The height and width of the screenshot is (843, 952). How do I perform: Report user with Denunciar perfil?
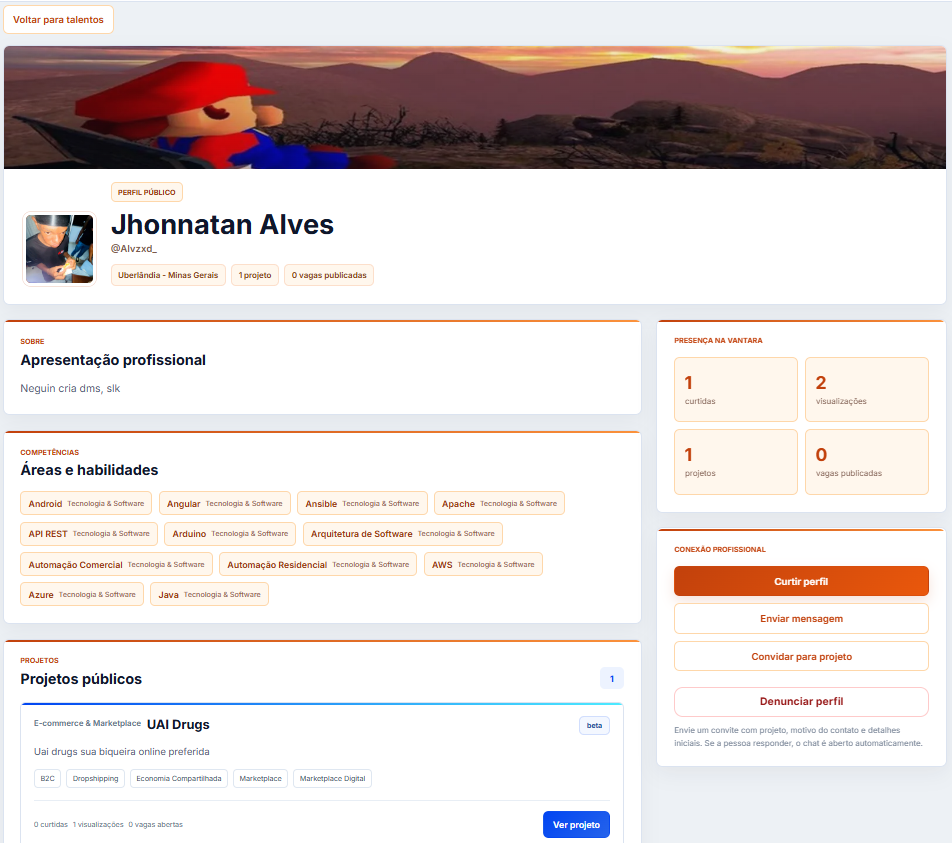[x=801, y=701]
